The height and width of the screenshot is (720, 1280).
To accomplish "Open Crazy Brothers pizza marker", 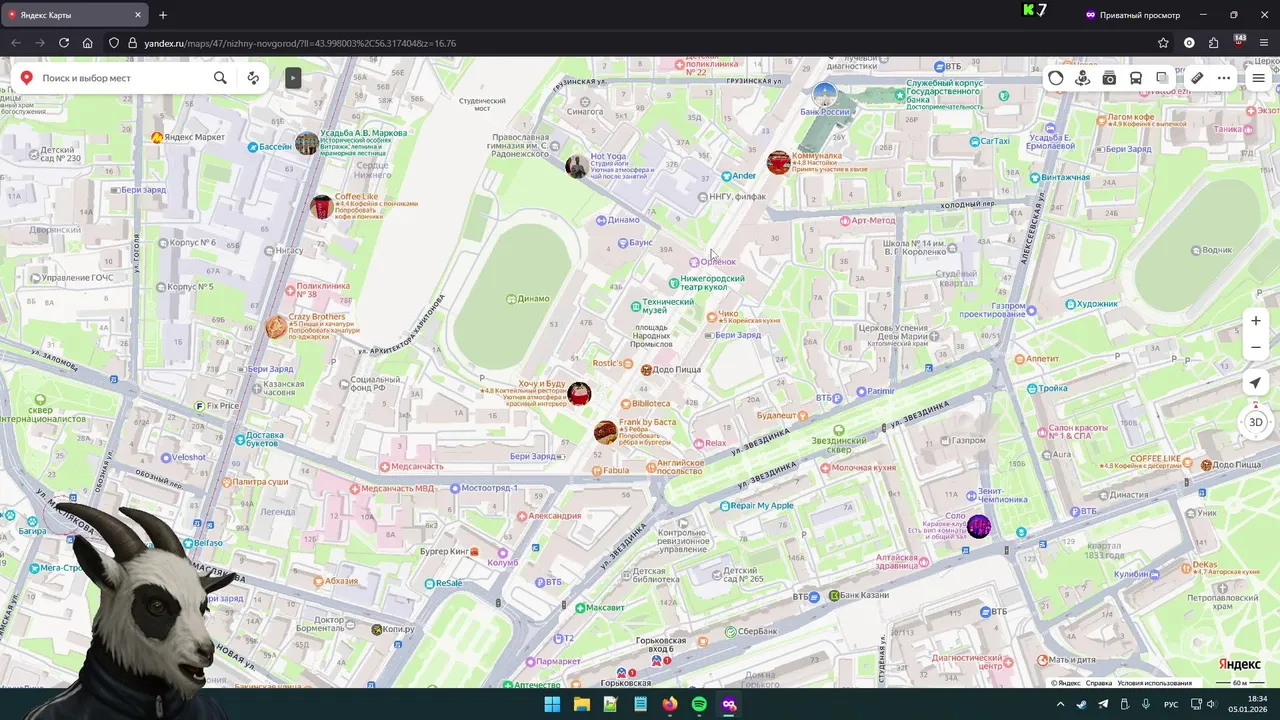I will [x=276, y=326].
